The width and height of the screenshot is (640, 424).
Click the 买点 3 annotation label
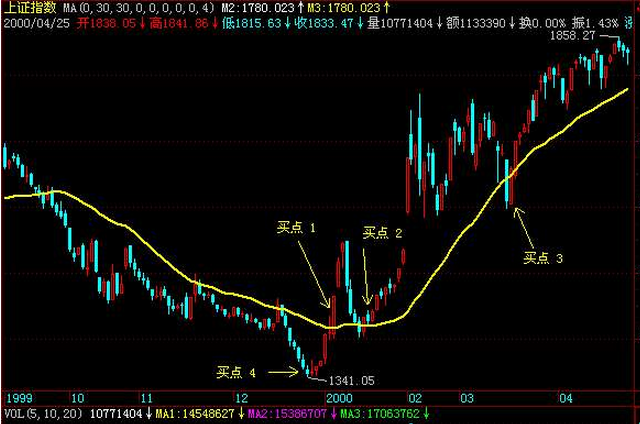click(x=543, y=258)
